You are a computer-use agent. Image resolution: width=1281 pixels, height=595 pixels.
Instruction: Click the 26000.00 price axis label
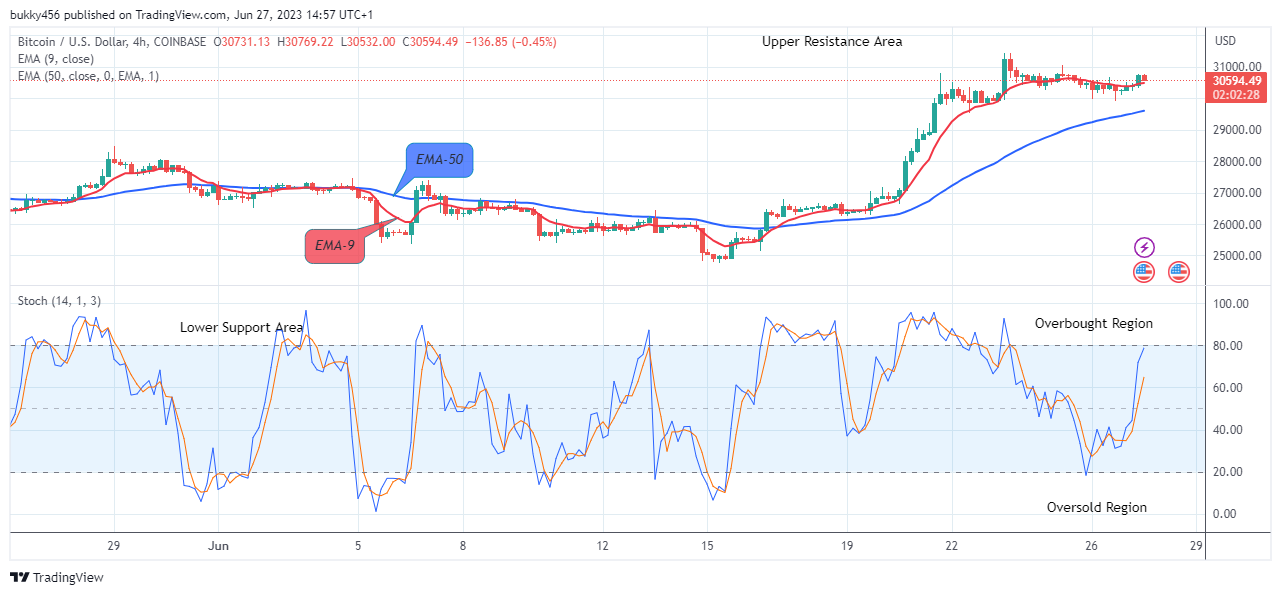click(x=1237, y=225)
